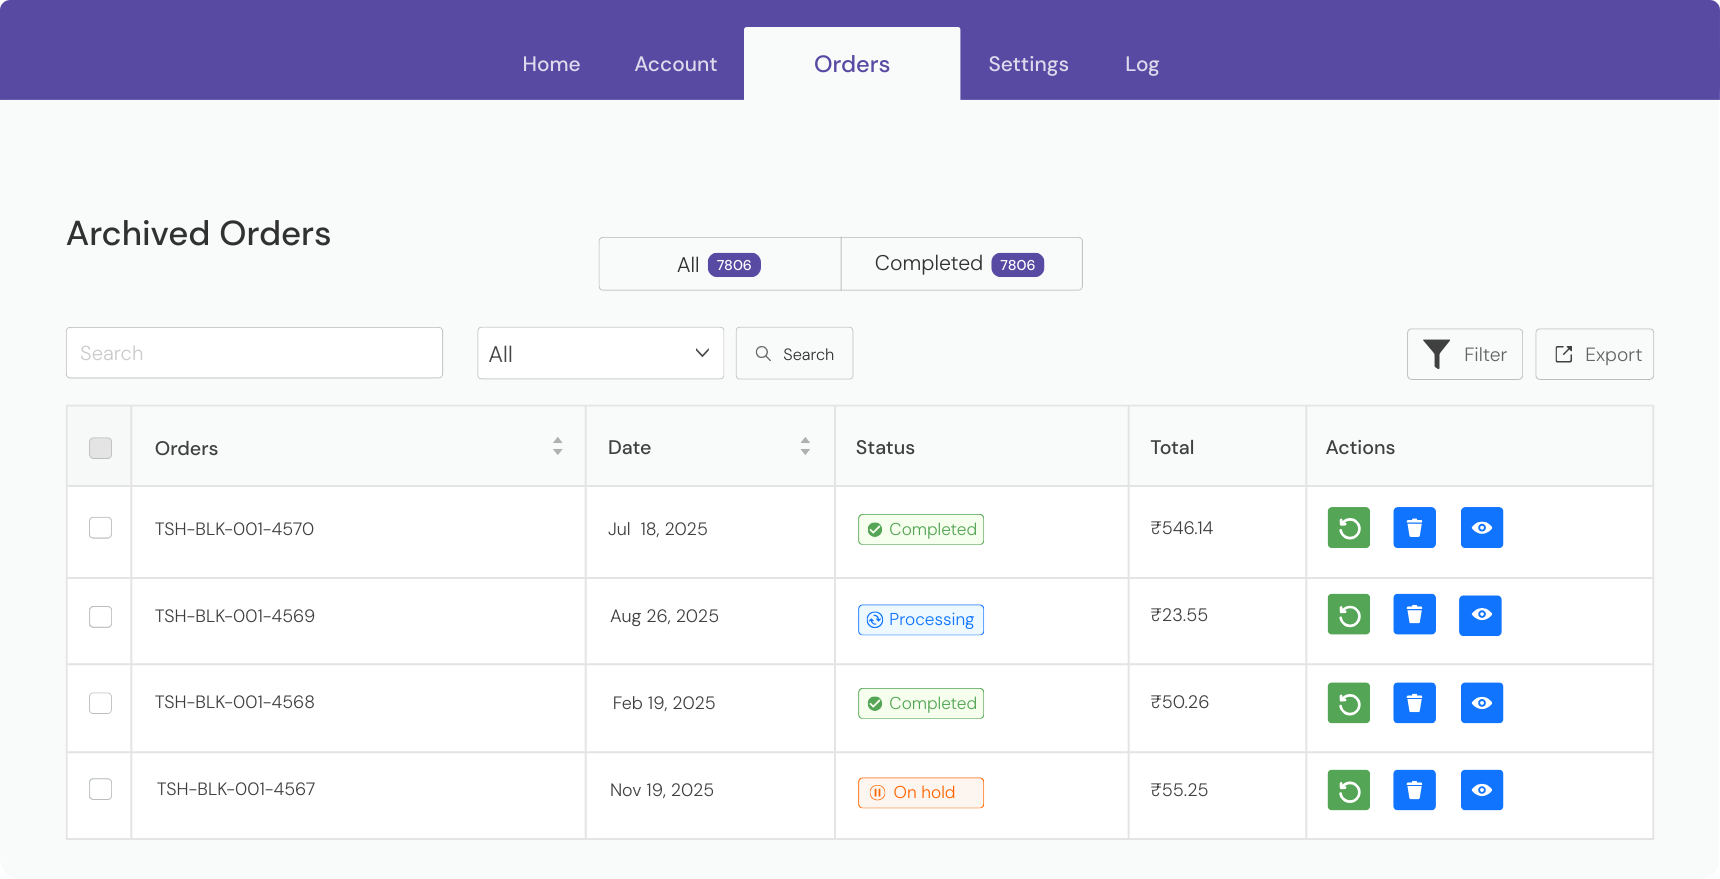Delete order TSH-BLK-001-4570 with trash icon
The width and height of the screenshot is (1720, 879).
(x=1414, y=528)
